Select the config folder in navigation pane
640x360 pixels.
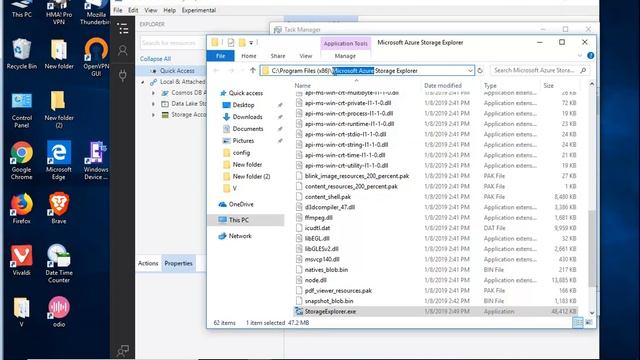click(x=241, y=153)
